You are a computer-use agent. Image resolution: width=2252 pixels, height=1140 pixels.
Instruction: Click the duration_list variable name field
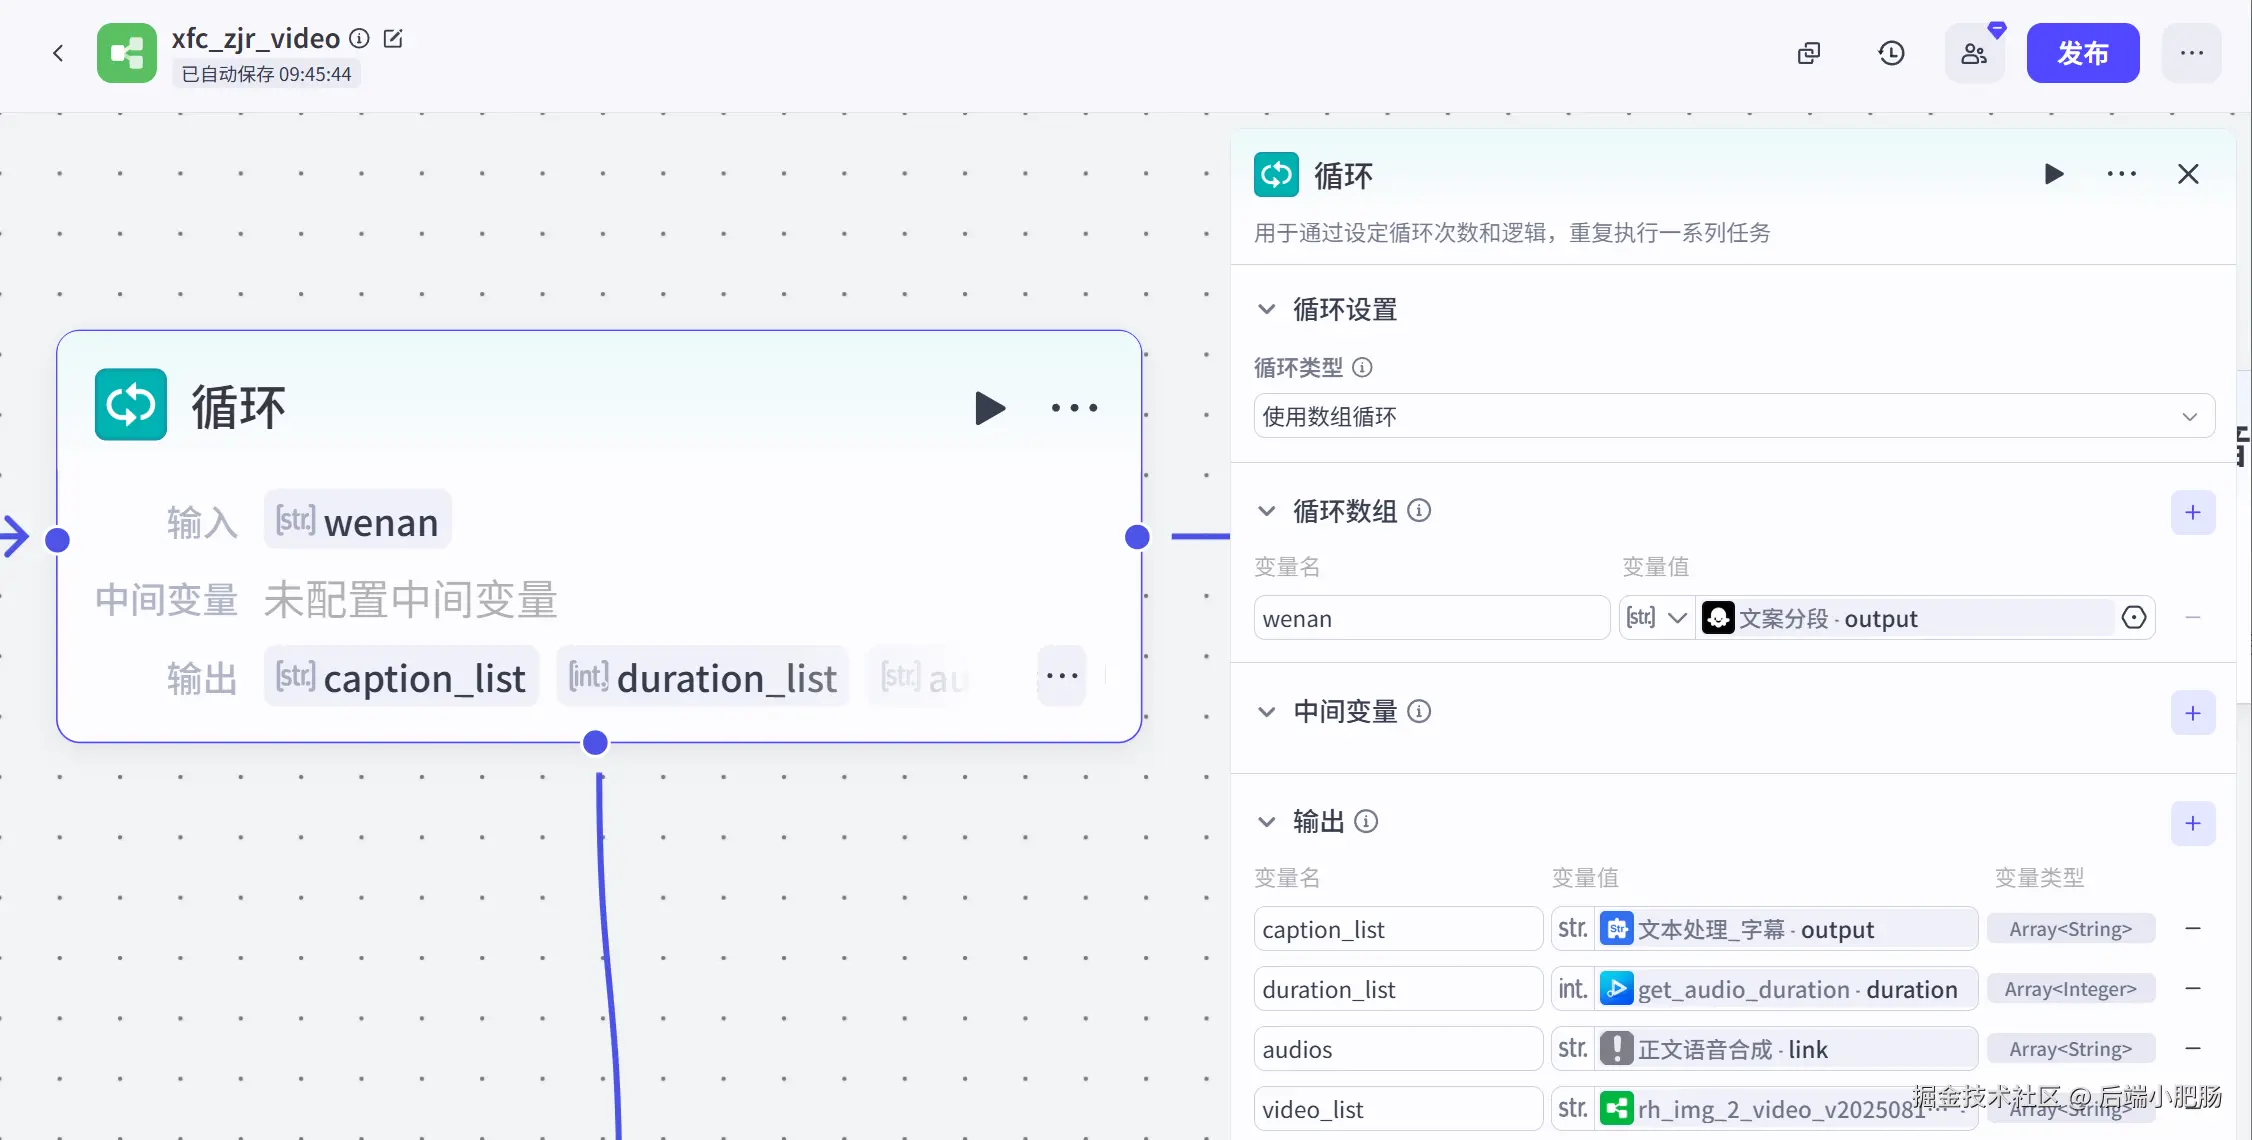click(1397, 989)
